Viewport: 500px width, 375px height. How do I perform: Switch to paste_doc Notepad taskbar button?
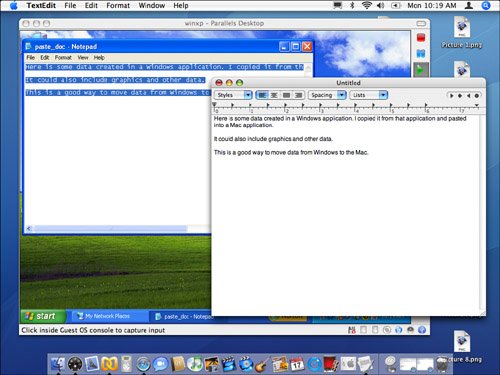183,316
